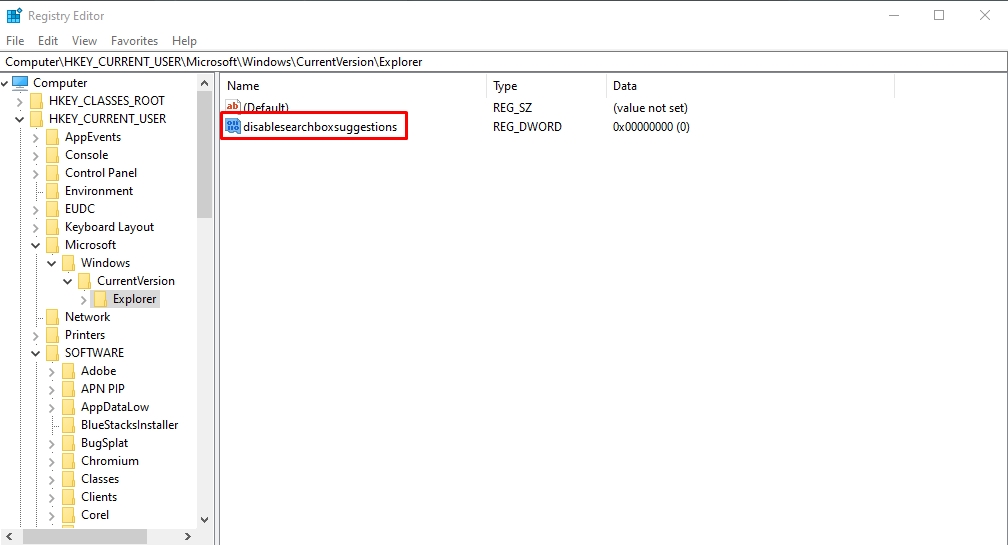
Task: Open the Favorites menu
Action: [x=134, y=40]
